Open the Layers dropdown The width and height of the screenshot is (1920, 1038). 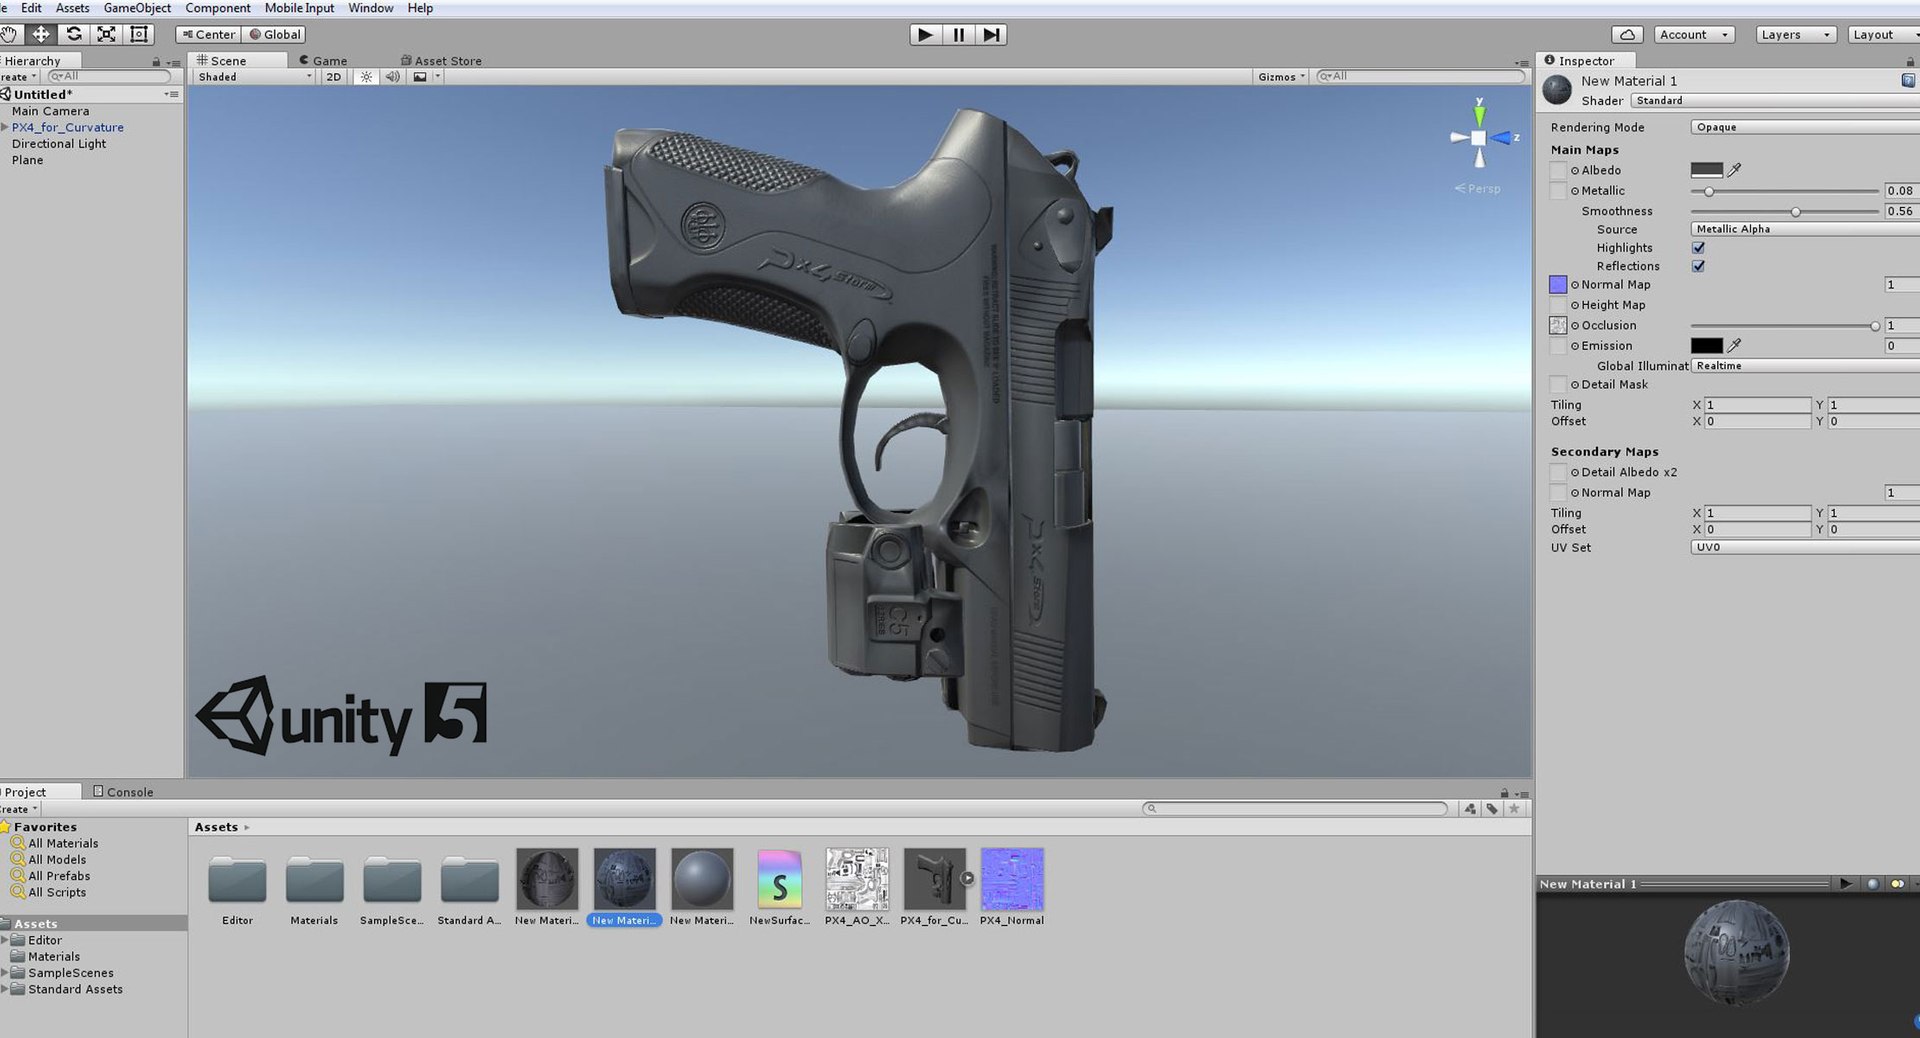(1796, 34)
